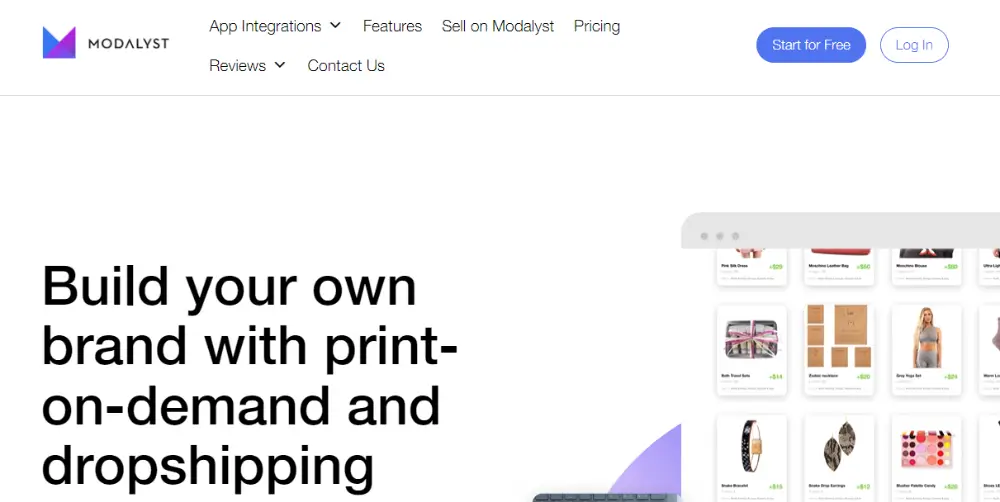Click the Modalyst logo
Viewport: 1000px width, 502px height.
pos(106,43)
